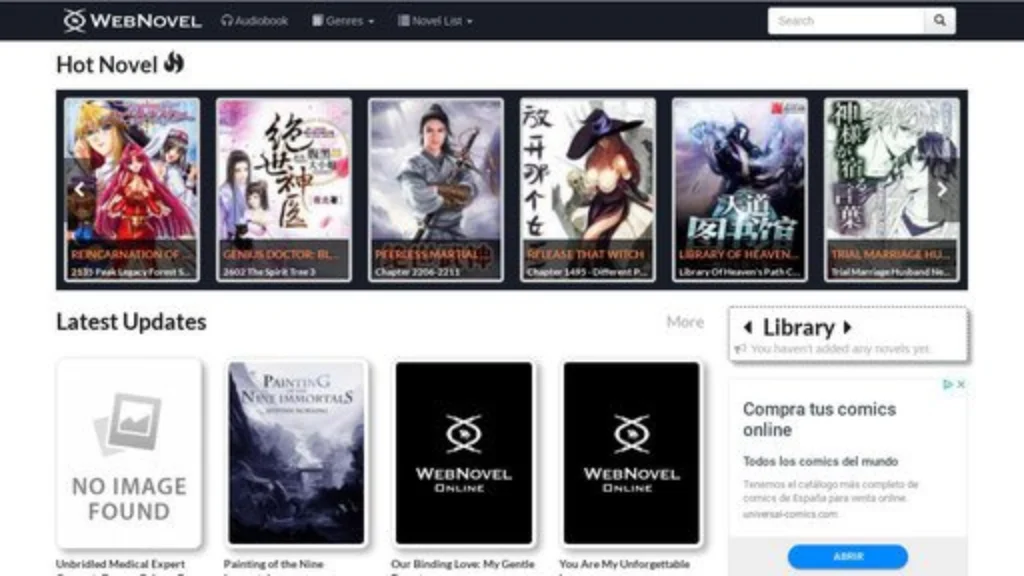
Task: Open Release That Witch novel cover
Action: (x=587, y=188)
